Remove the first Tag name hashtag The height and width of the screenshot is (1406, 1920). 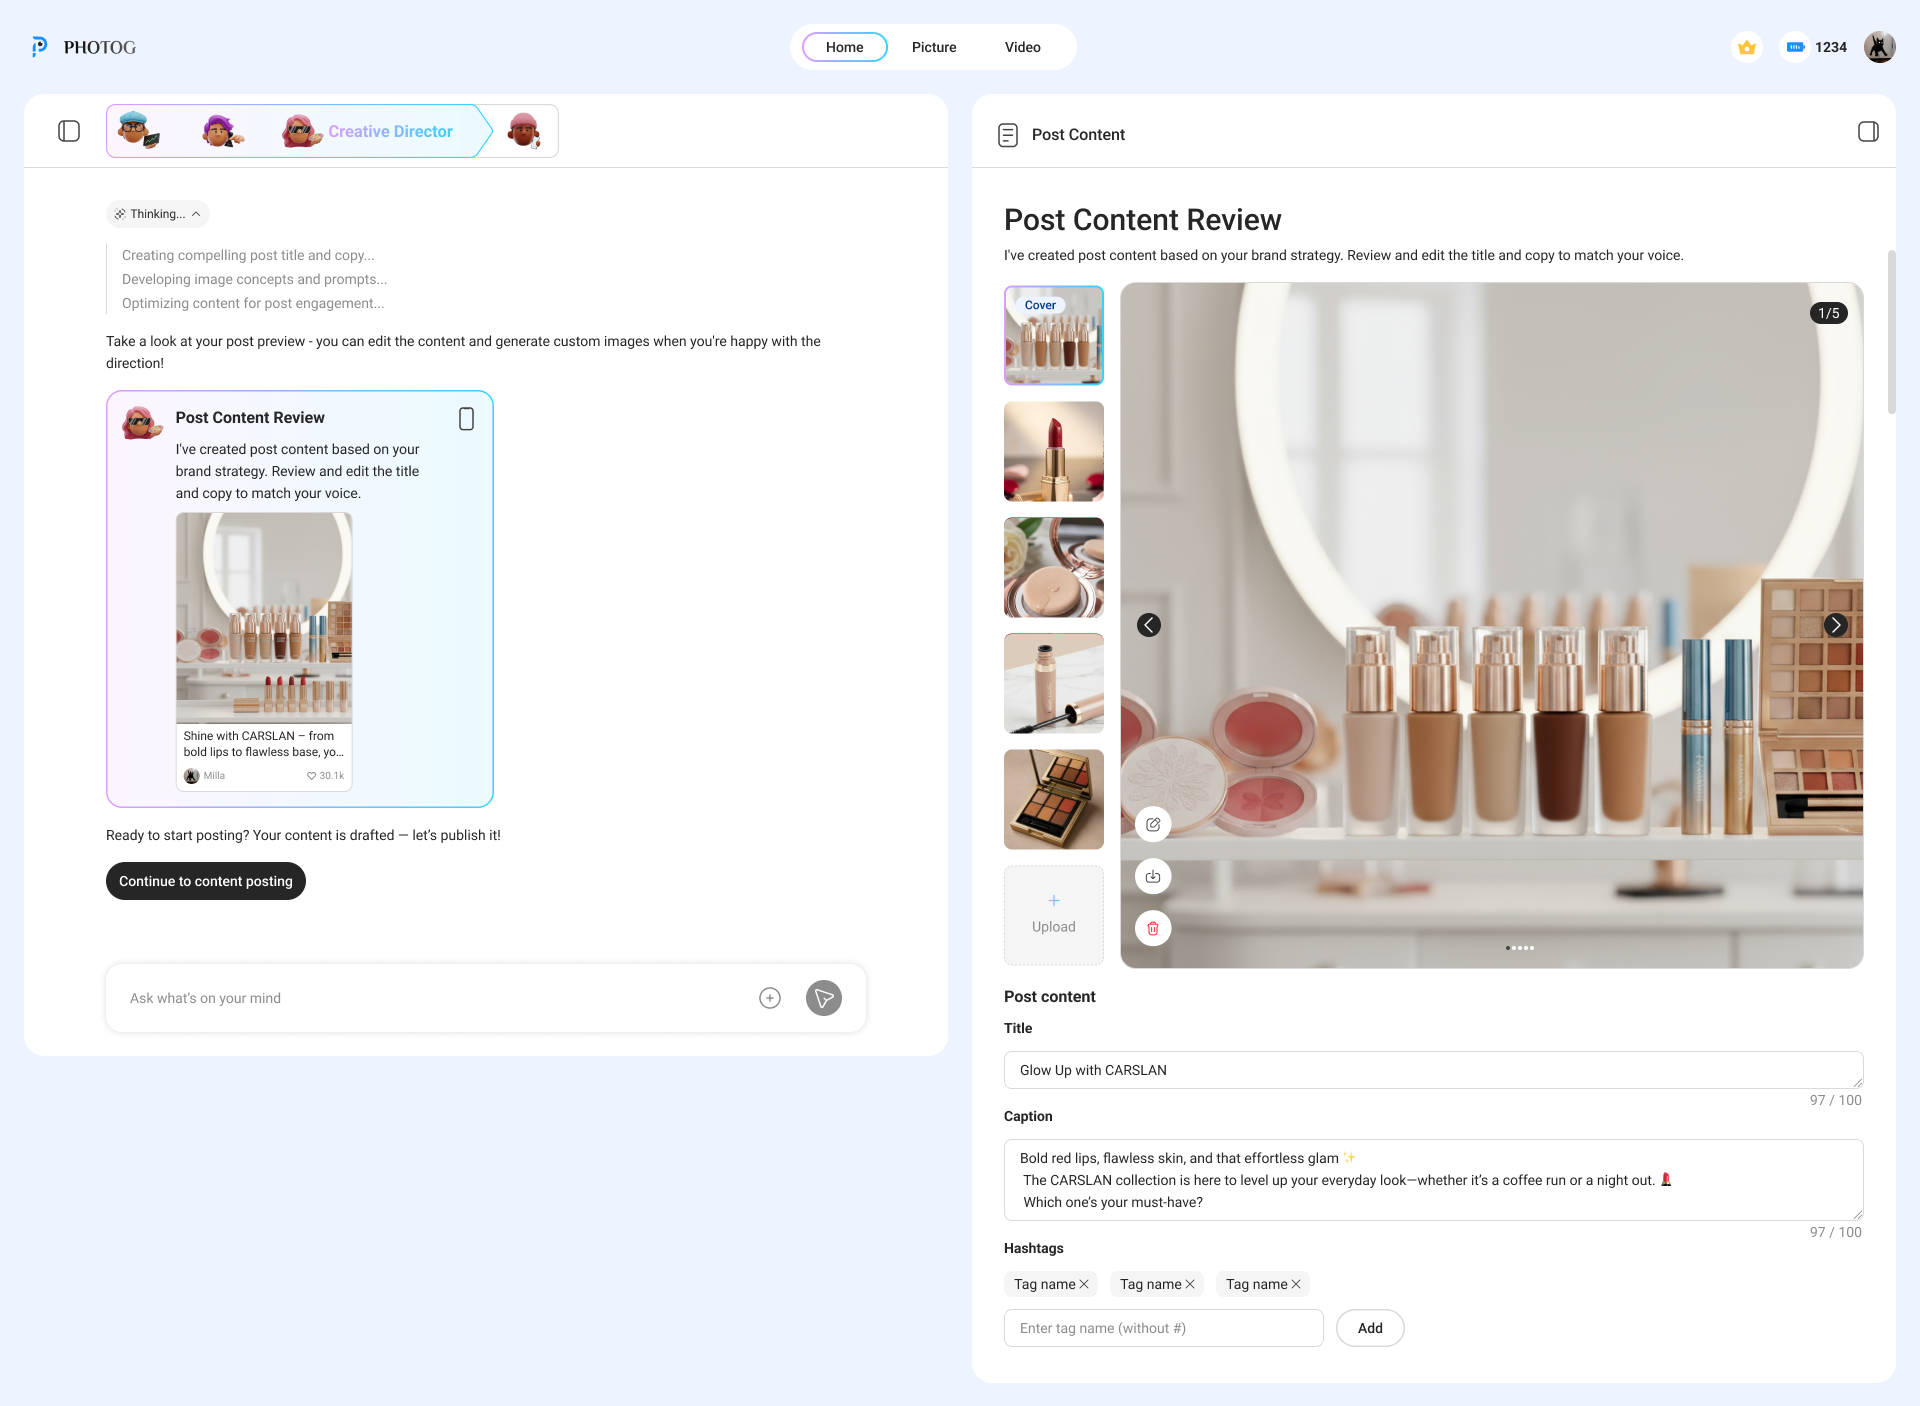1084,1284
